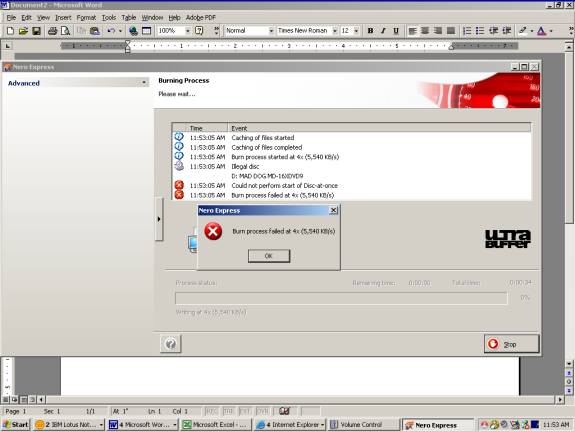Click the spelling status book icon
Screen dimensions: 575x432
click(284, 411)
